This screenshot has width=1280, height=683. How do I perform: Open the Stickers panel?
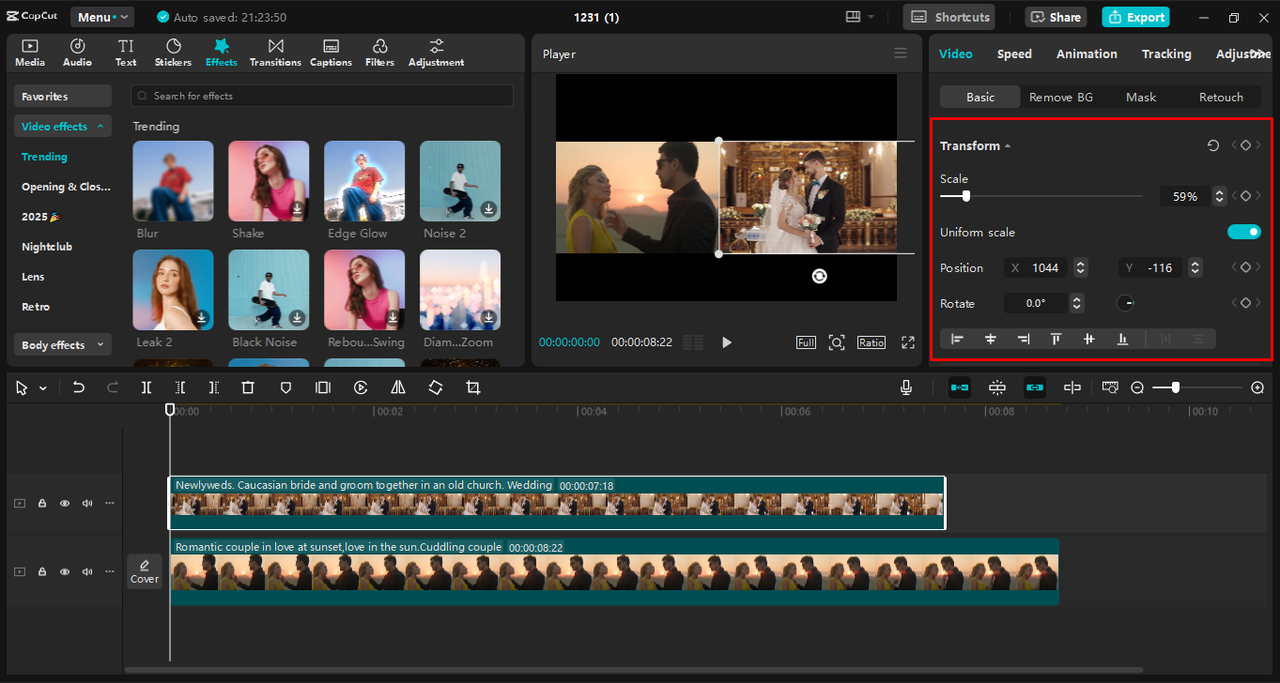[x=173, y=53]
